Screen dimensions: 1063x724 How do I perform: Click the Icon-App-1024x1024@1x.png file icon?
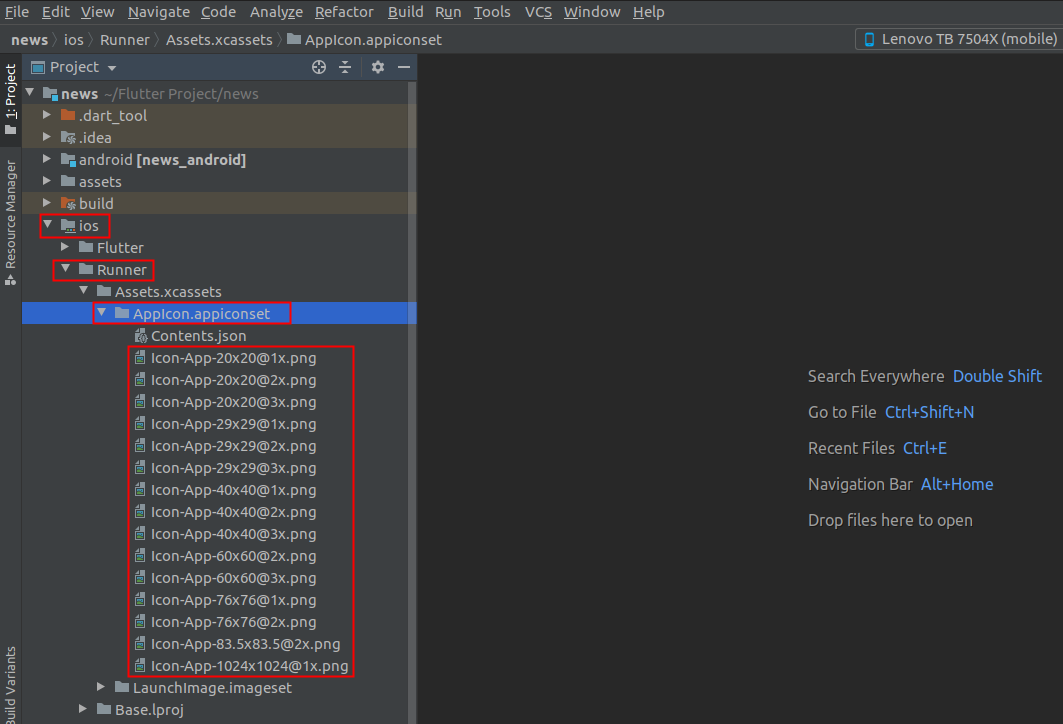141,666
